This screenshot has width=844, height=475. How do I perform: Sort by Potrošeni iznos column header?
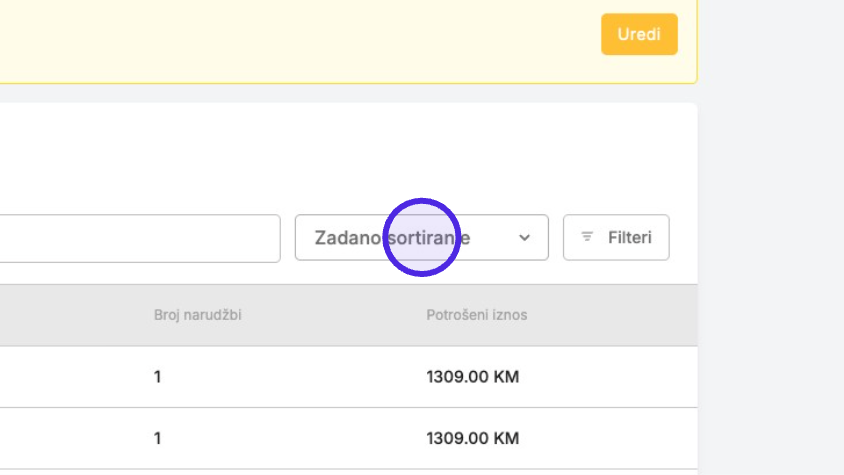click(x=476, y=315)
